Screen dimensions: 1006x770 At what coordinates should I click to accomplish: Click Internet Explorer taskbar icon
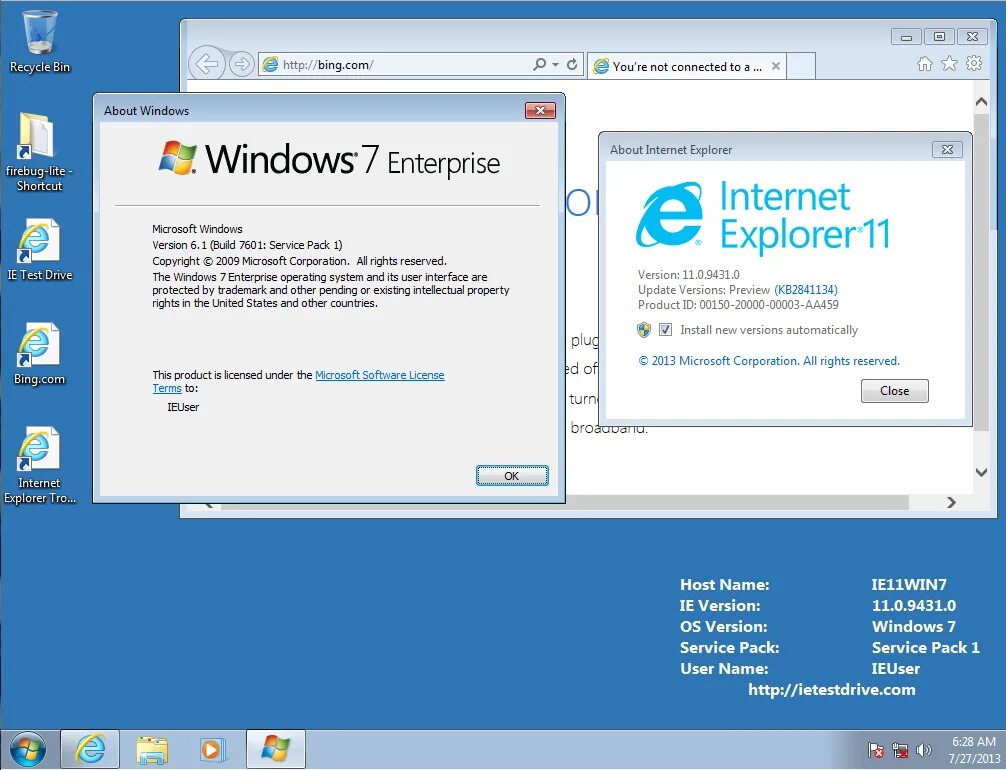pos(90,749)
